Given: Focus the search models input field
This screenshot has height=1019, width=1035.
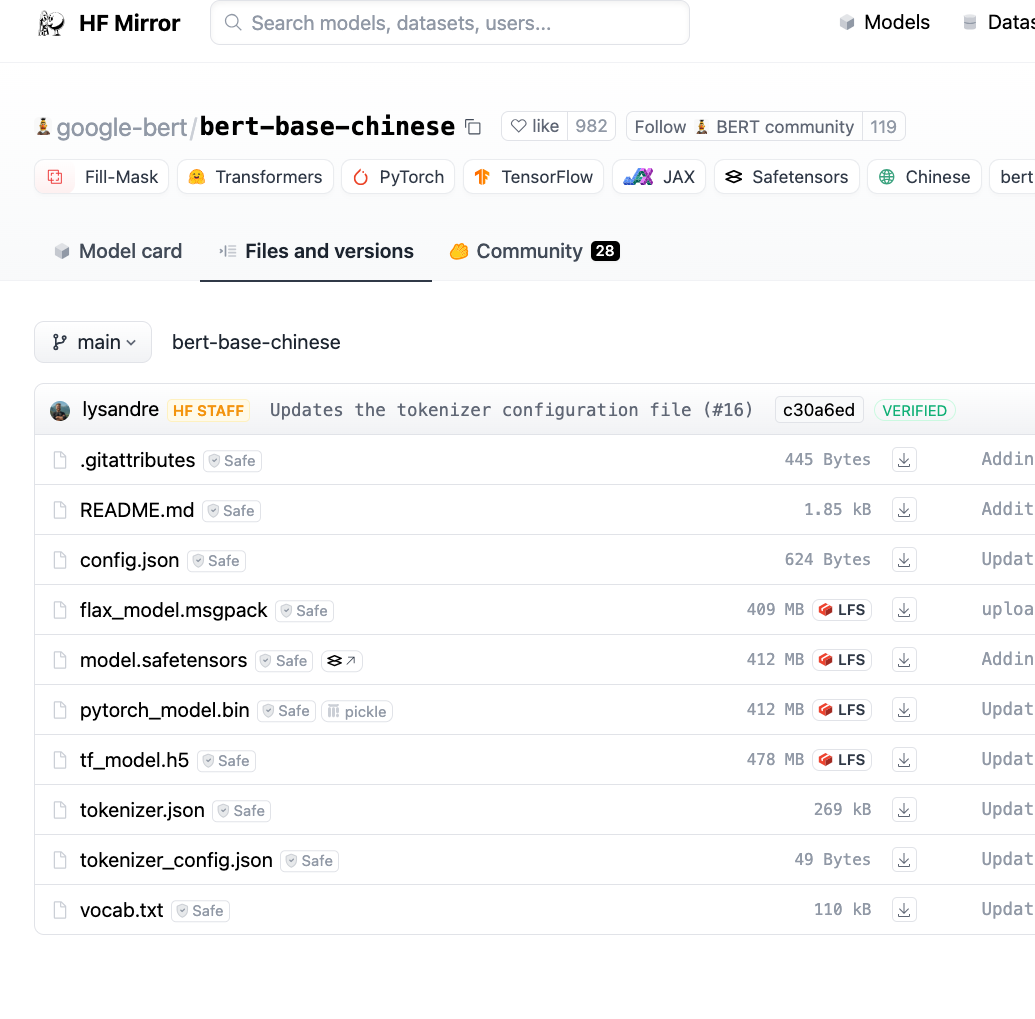Looking at the screenshot, I should click(x=450, y=23).
